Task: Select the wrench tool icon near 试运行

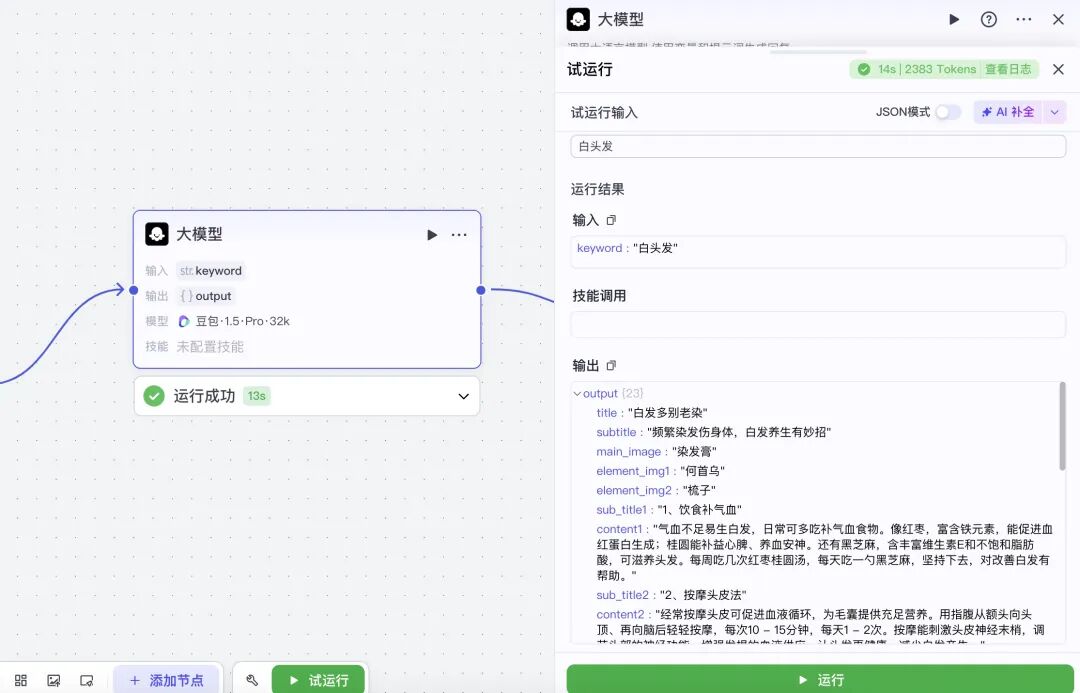Action: coord(251,679)
